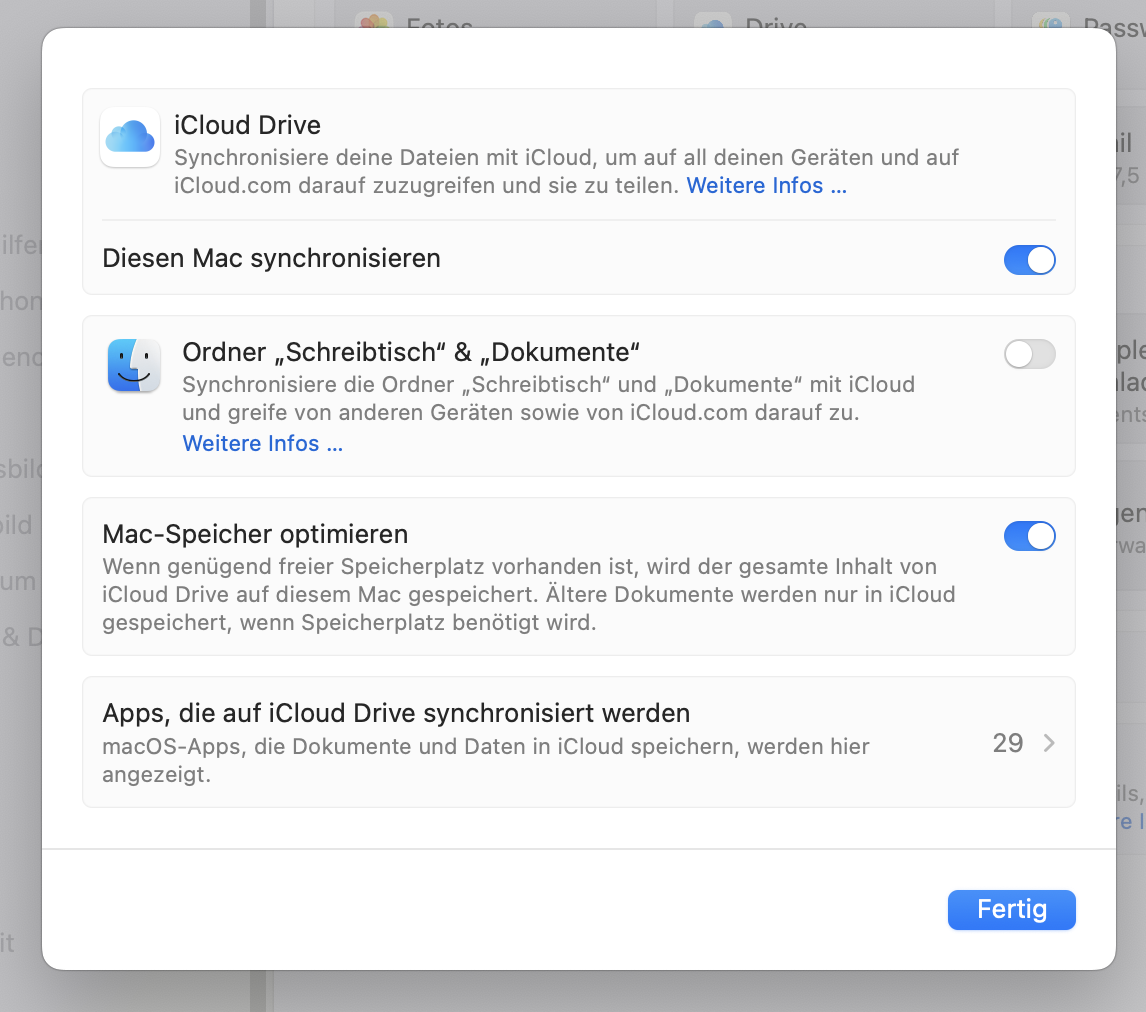The width and height of the screenshot is (1146, 1012).
Task: Enable the Schreibtisch & Dokumente folder sync switch
Action: pos(1029,354)
